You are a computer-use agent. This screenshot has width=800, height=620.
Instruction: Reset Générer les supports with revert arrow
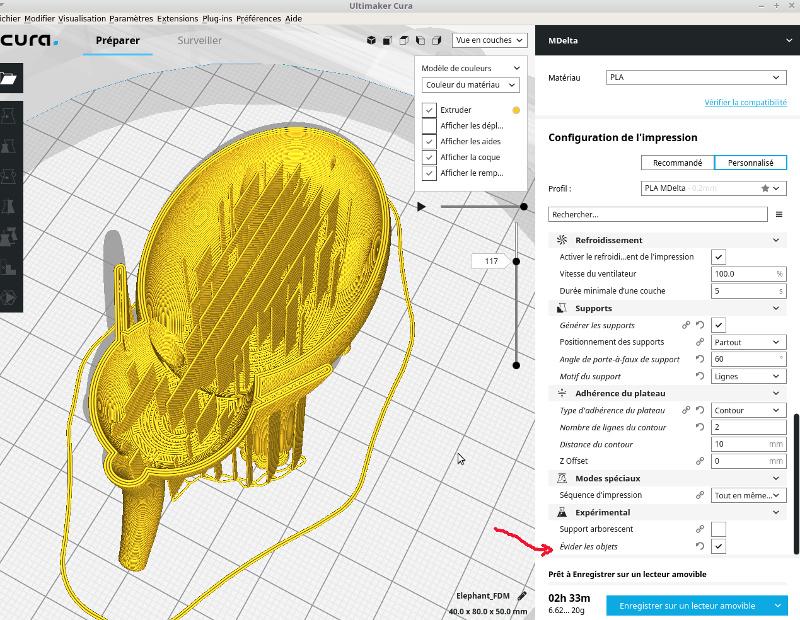[700, 325]
